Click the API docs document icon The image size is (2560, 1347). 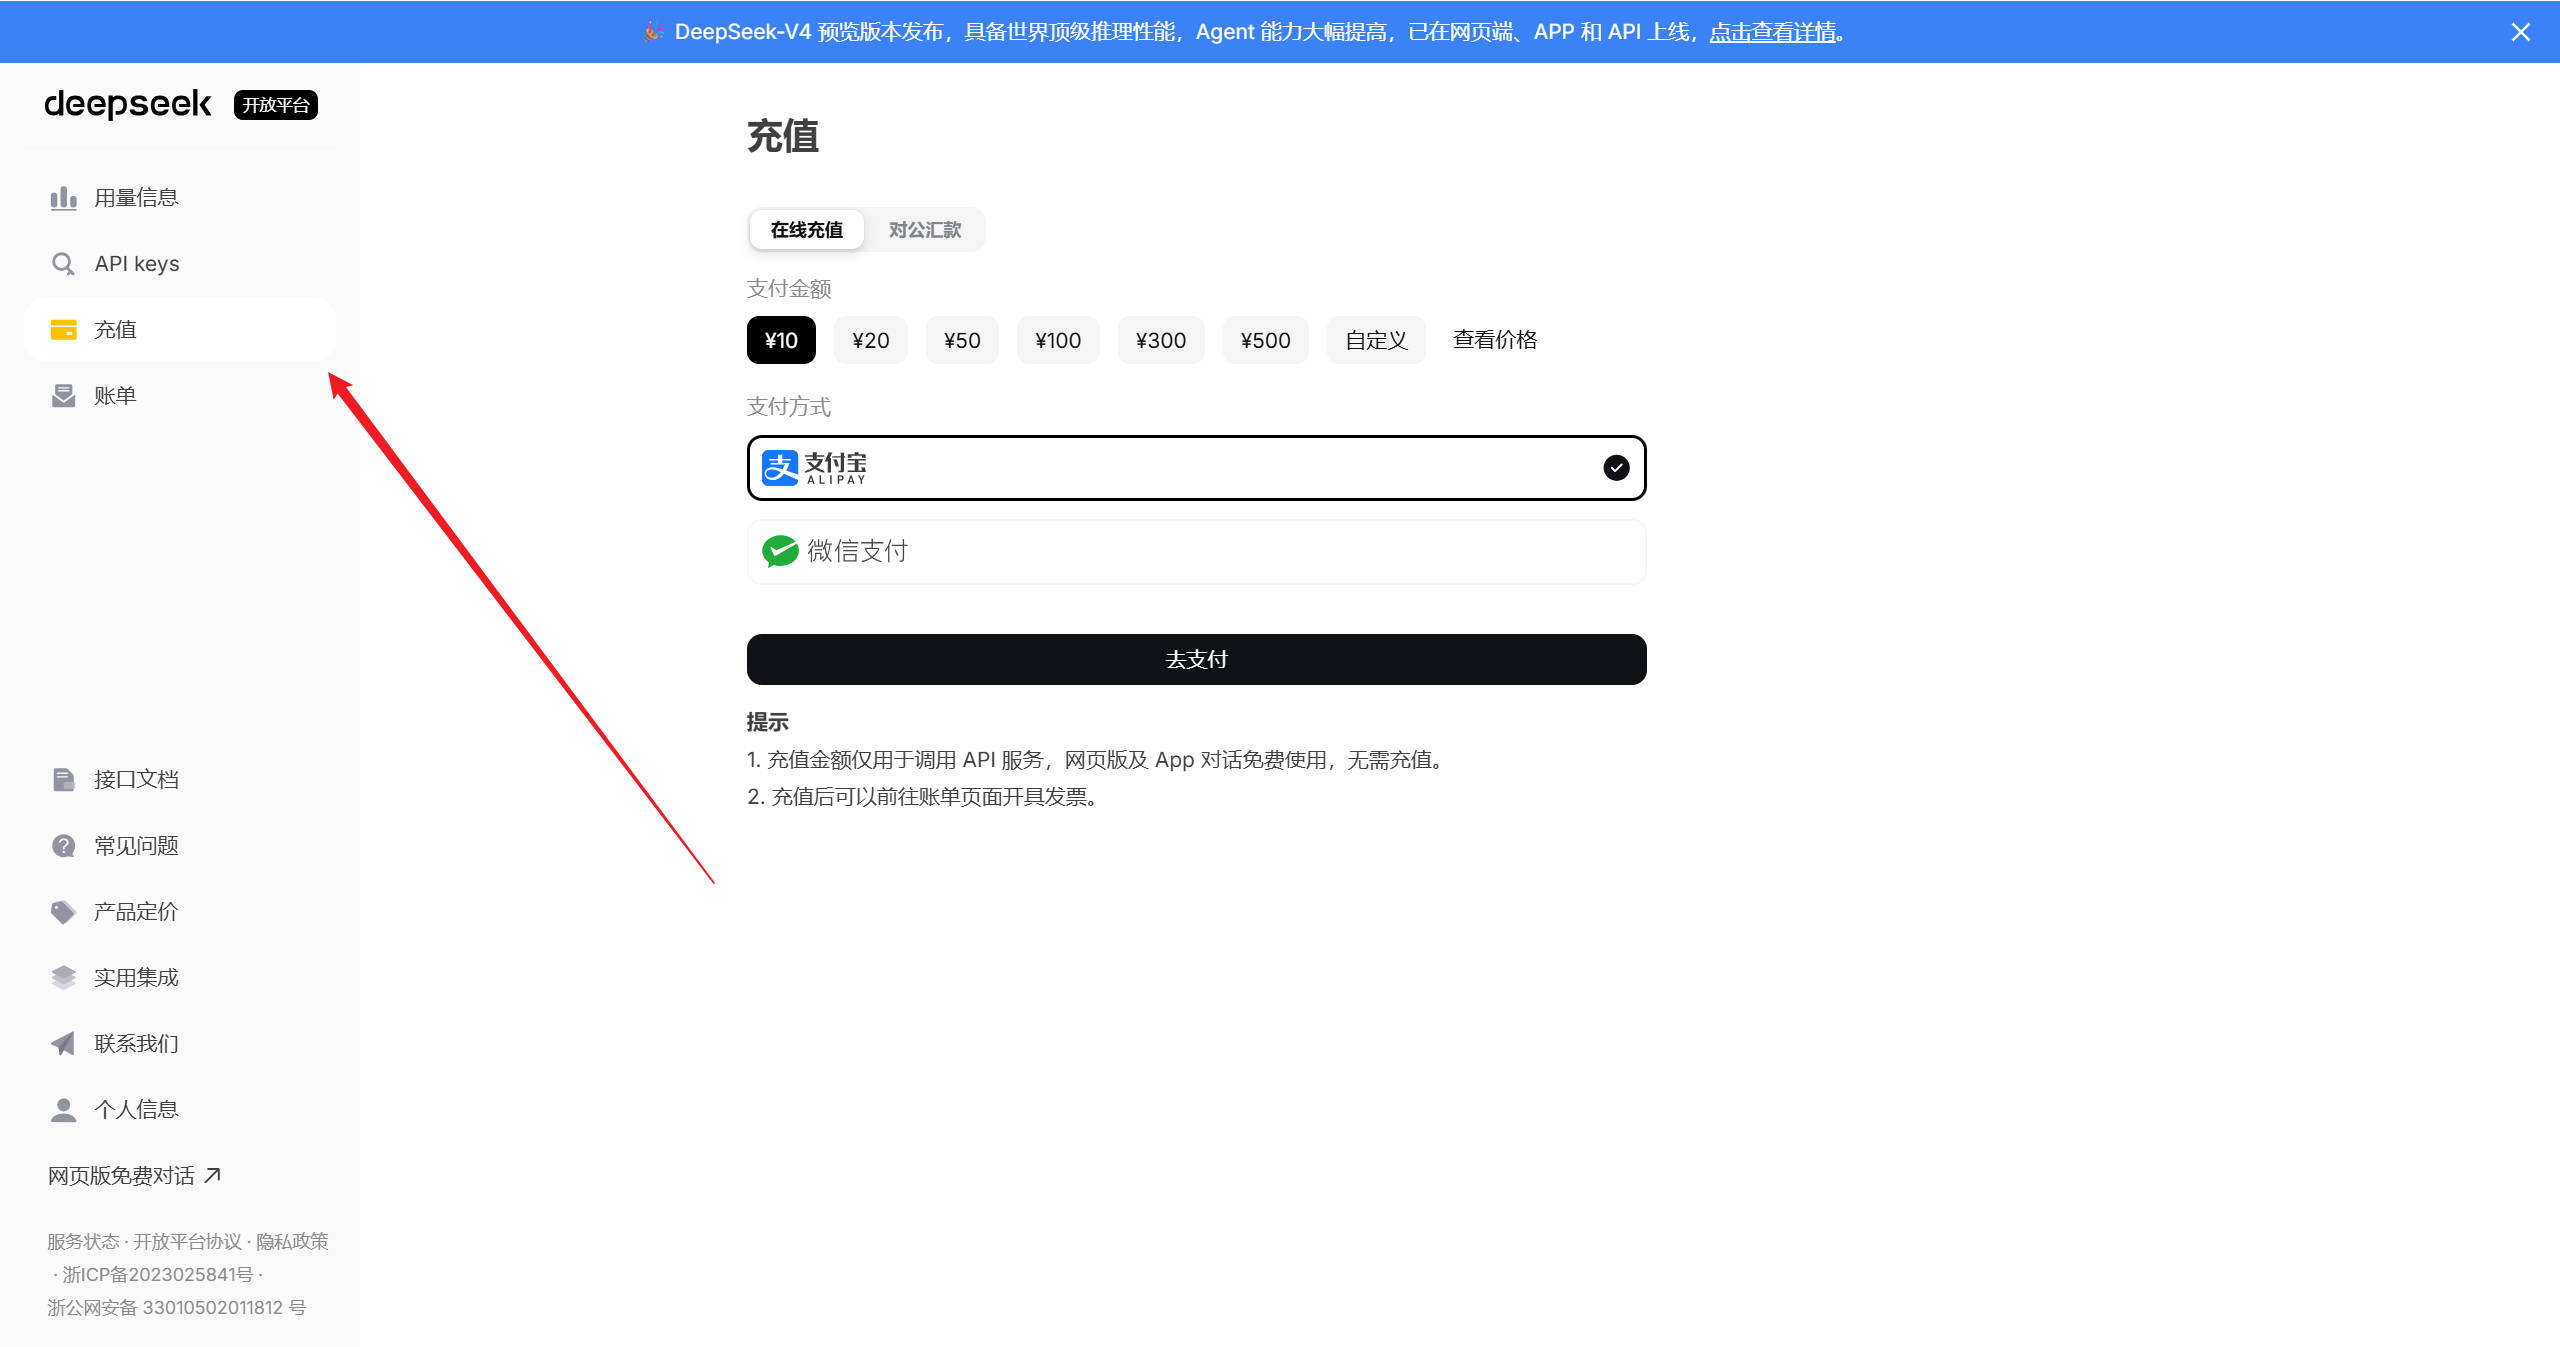click(x=63, y=780)
